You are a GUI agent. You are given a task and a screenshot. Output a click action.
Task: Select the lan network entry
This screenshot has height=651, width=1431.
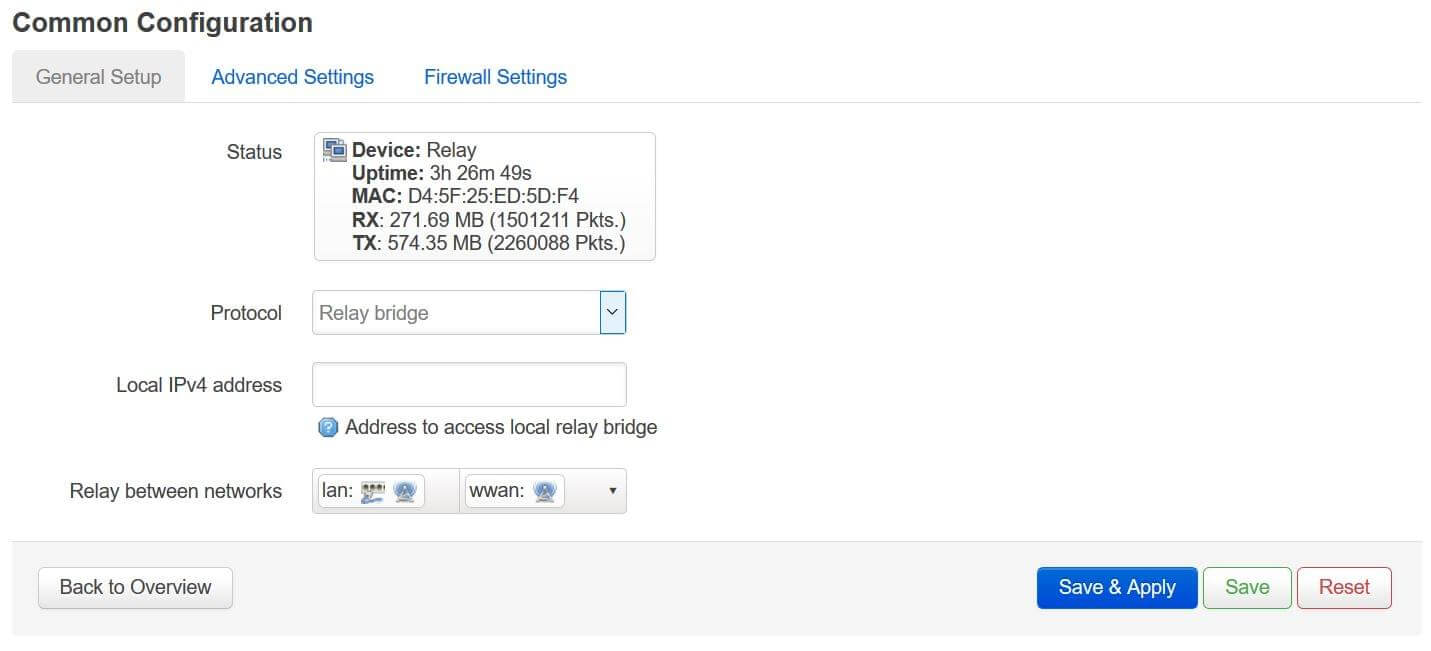pyautogui.click(x=338, y=491)
